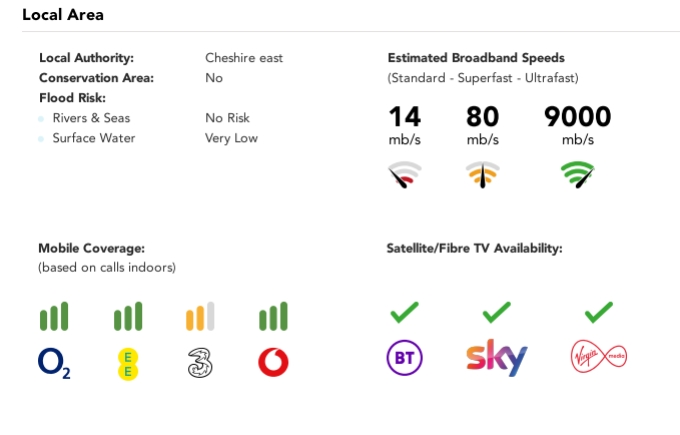The image size is (680, 435).
Task: Click the Cheshire east local authority value
Action: pos(244,58)
